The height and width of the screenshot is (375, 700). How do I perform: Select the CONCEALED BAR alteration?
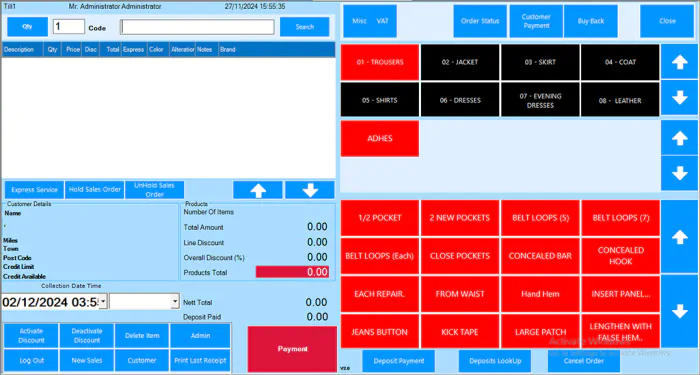click(540, 256)
